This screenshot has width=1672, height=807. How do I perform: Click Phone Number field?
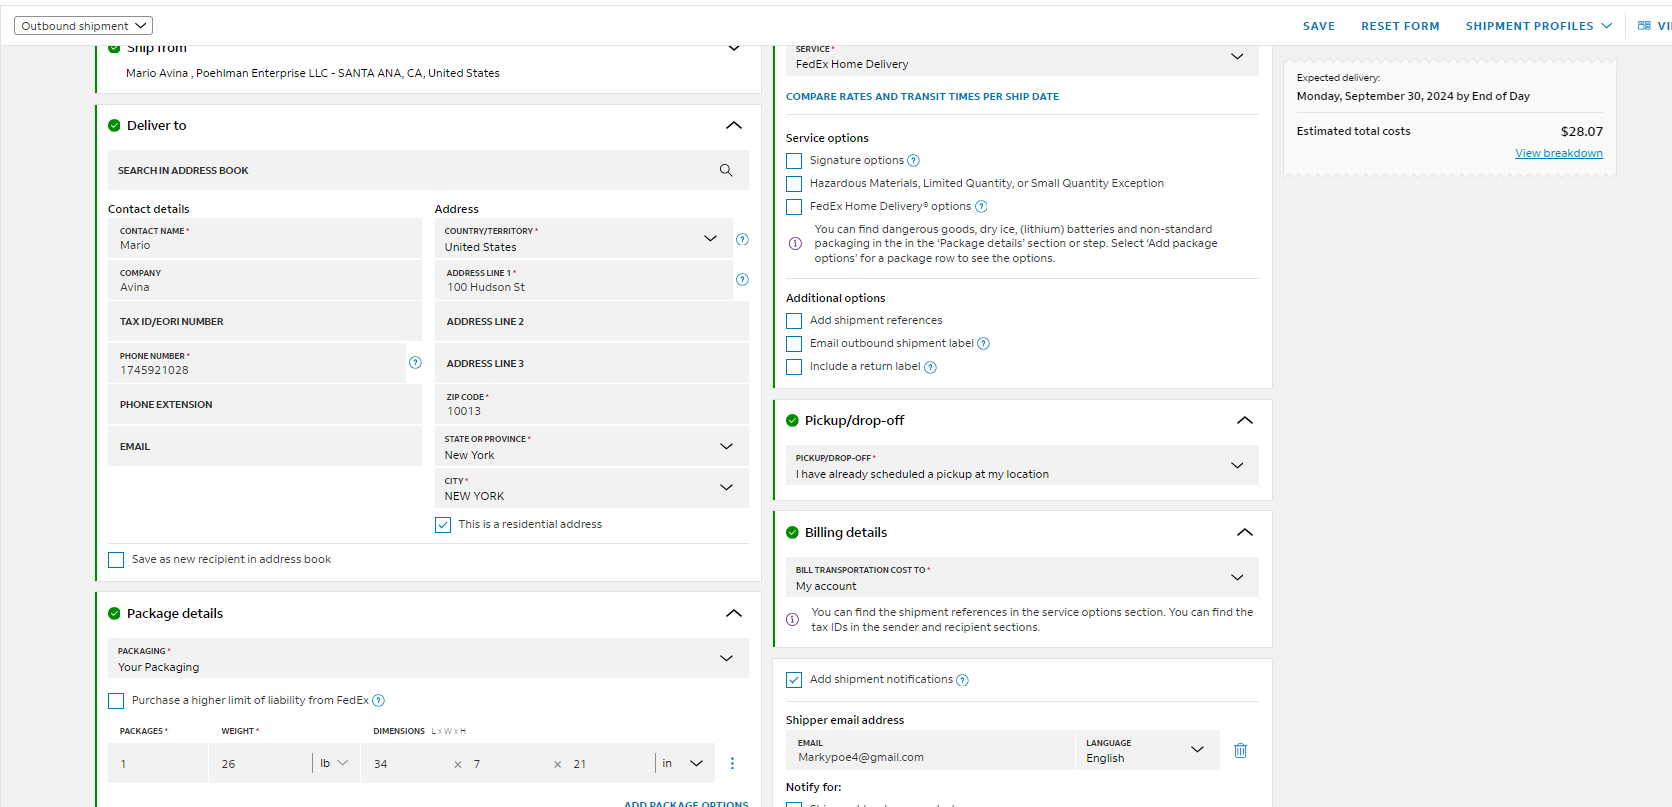coord(257,363)
